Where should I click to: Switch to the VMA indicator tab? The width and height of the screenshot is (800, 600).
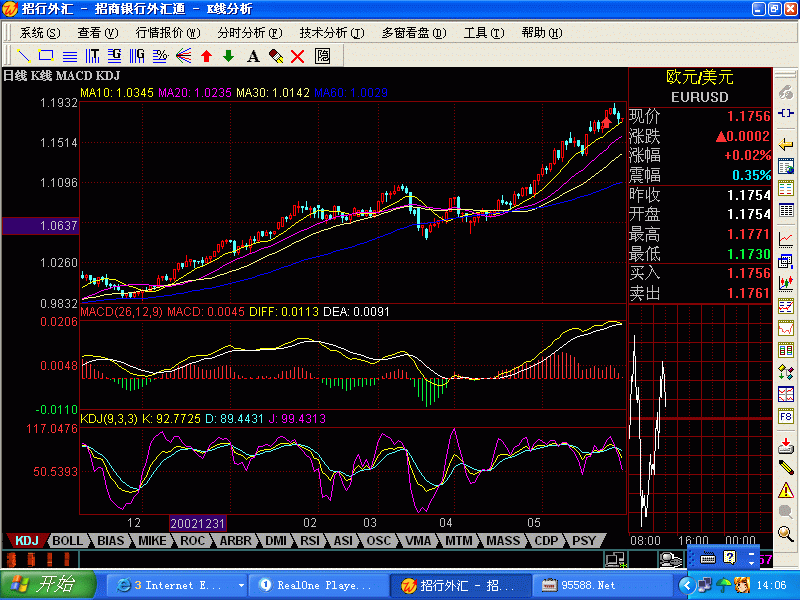click(x=418, y=541)
